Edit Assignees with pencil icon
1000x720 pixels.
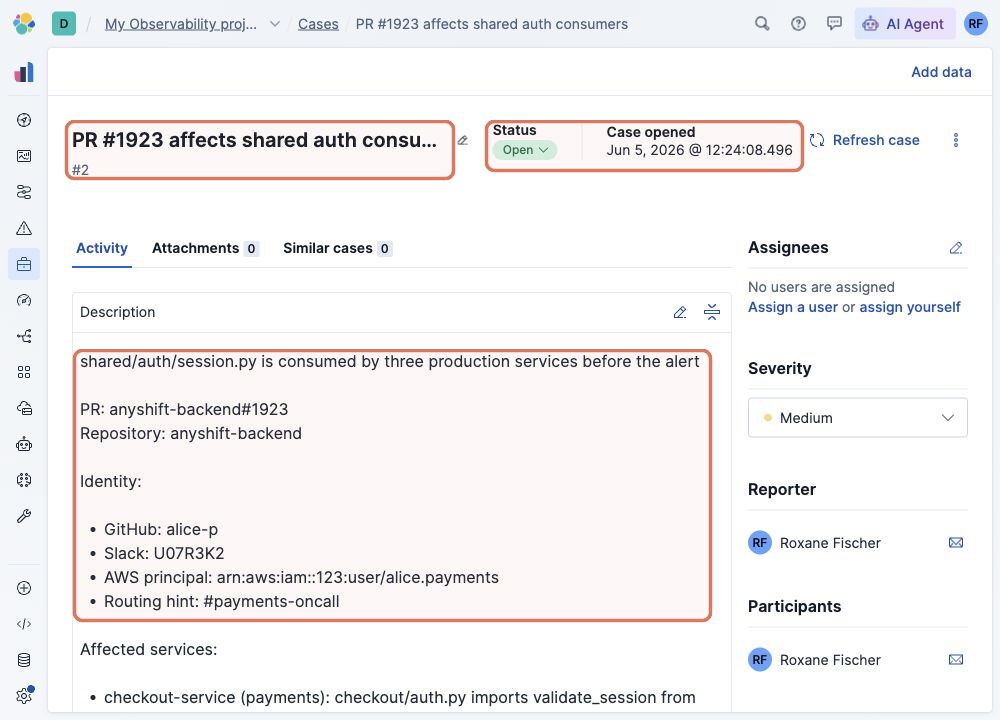coord(955,247)
